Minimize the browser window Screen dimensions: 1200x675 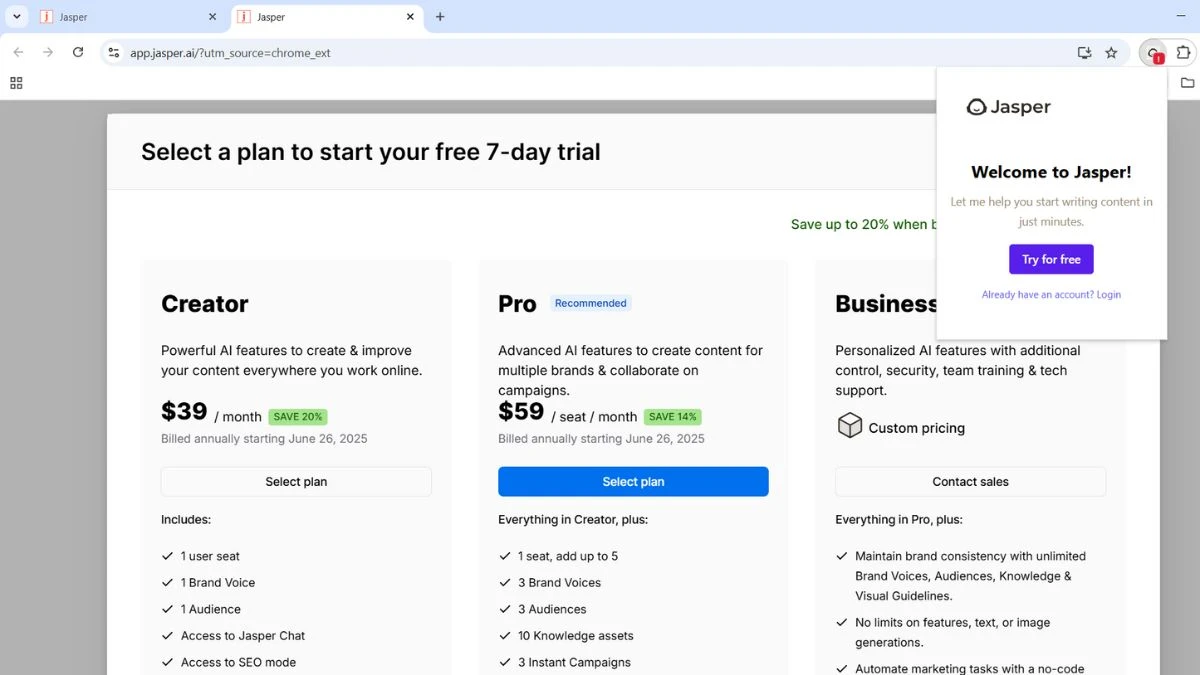coord(1182,17)
